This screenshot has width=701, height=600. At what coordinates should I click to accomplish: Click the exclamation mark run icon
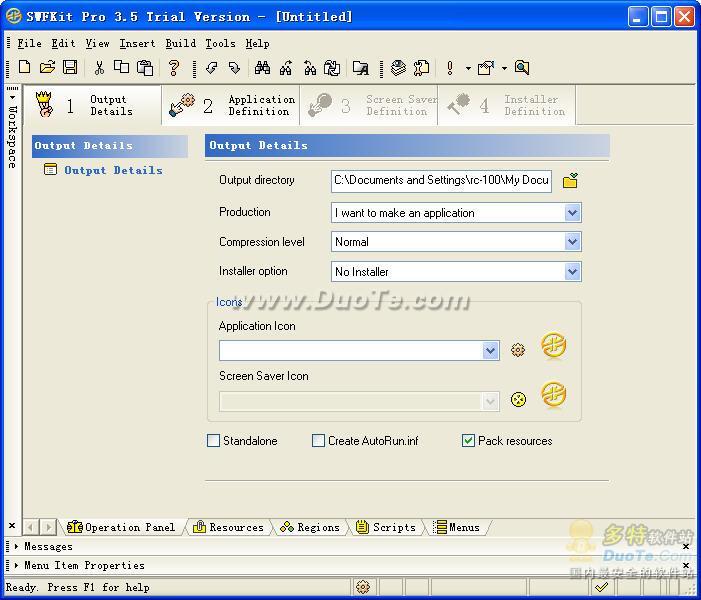pyautogui.click(x=450, y=68)
